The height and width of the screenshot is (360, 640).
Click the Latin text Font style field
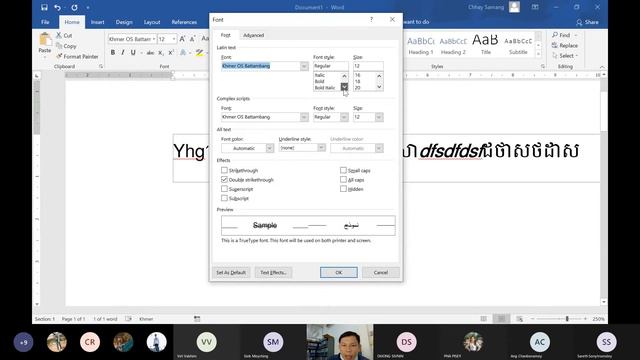331,66
